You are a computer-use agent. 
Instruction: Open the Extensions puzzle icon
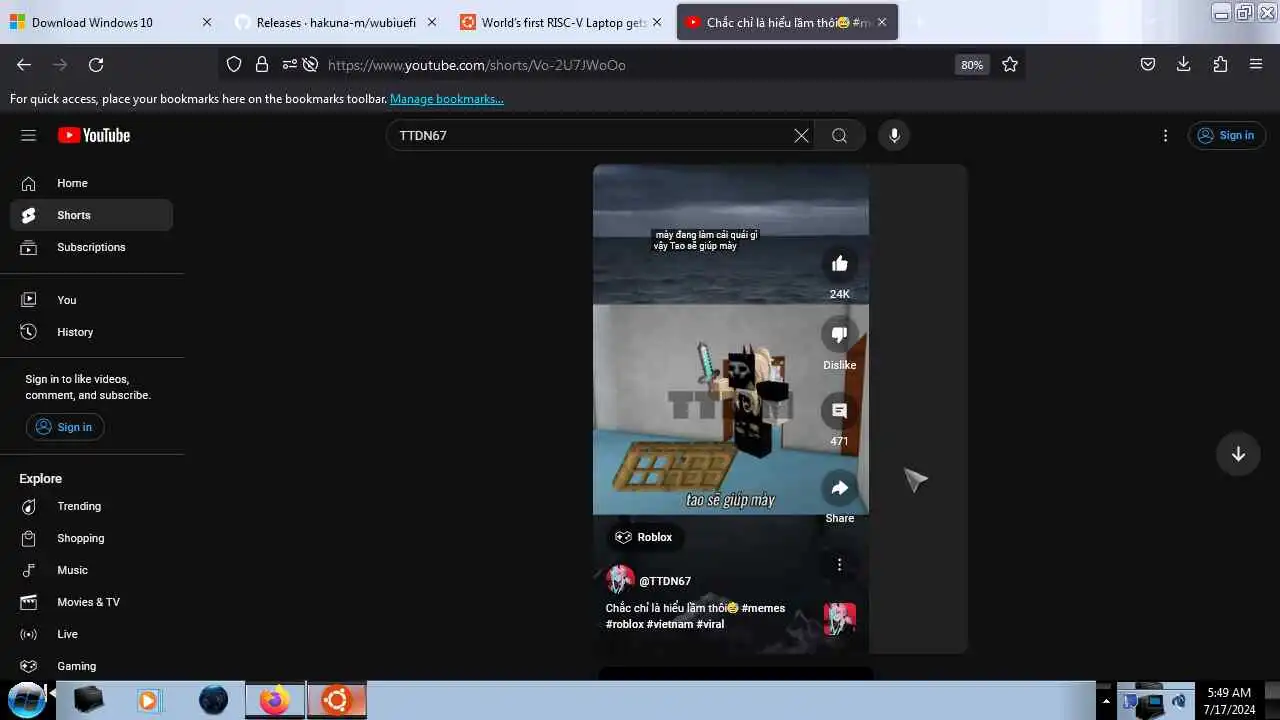1220,64
